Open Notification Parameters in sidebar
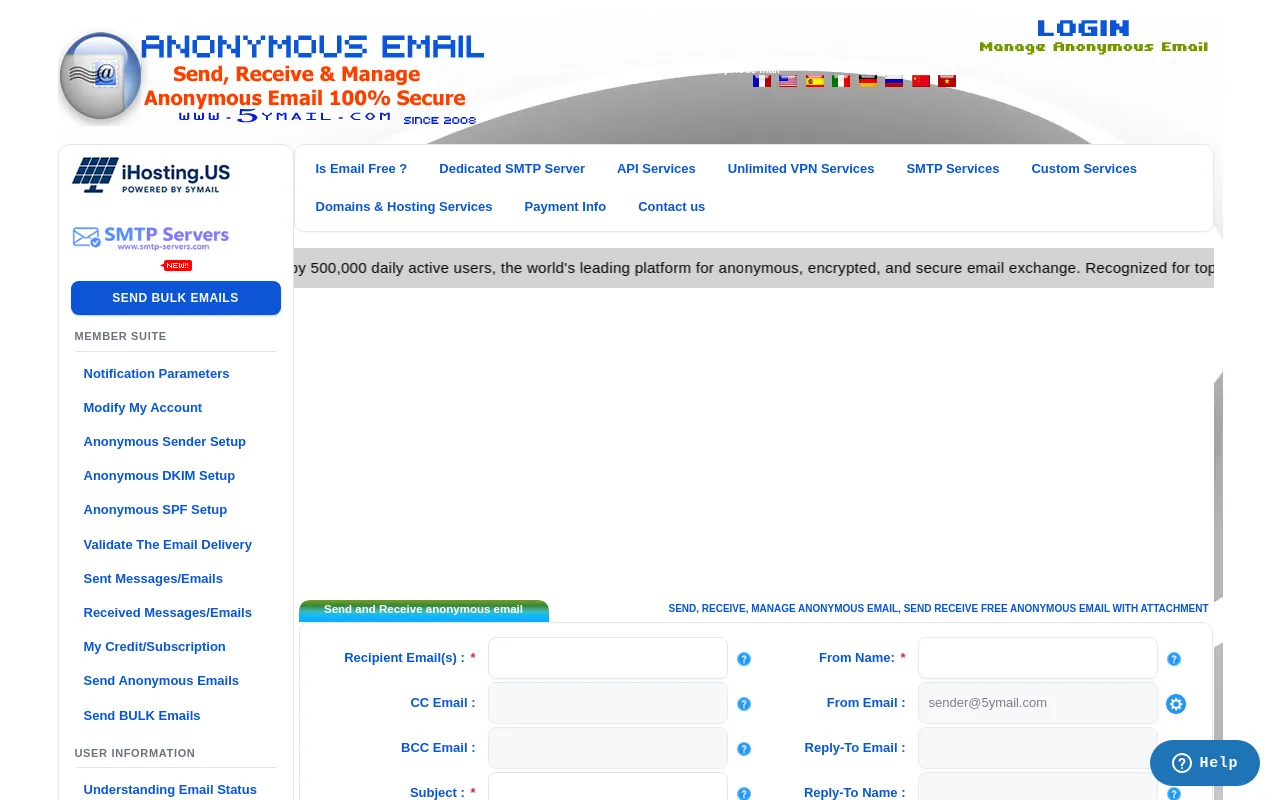 pos(156,374)
